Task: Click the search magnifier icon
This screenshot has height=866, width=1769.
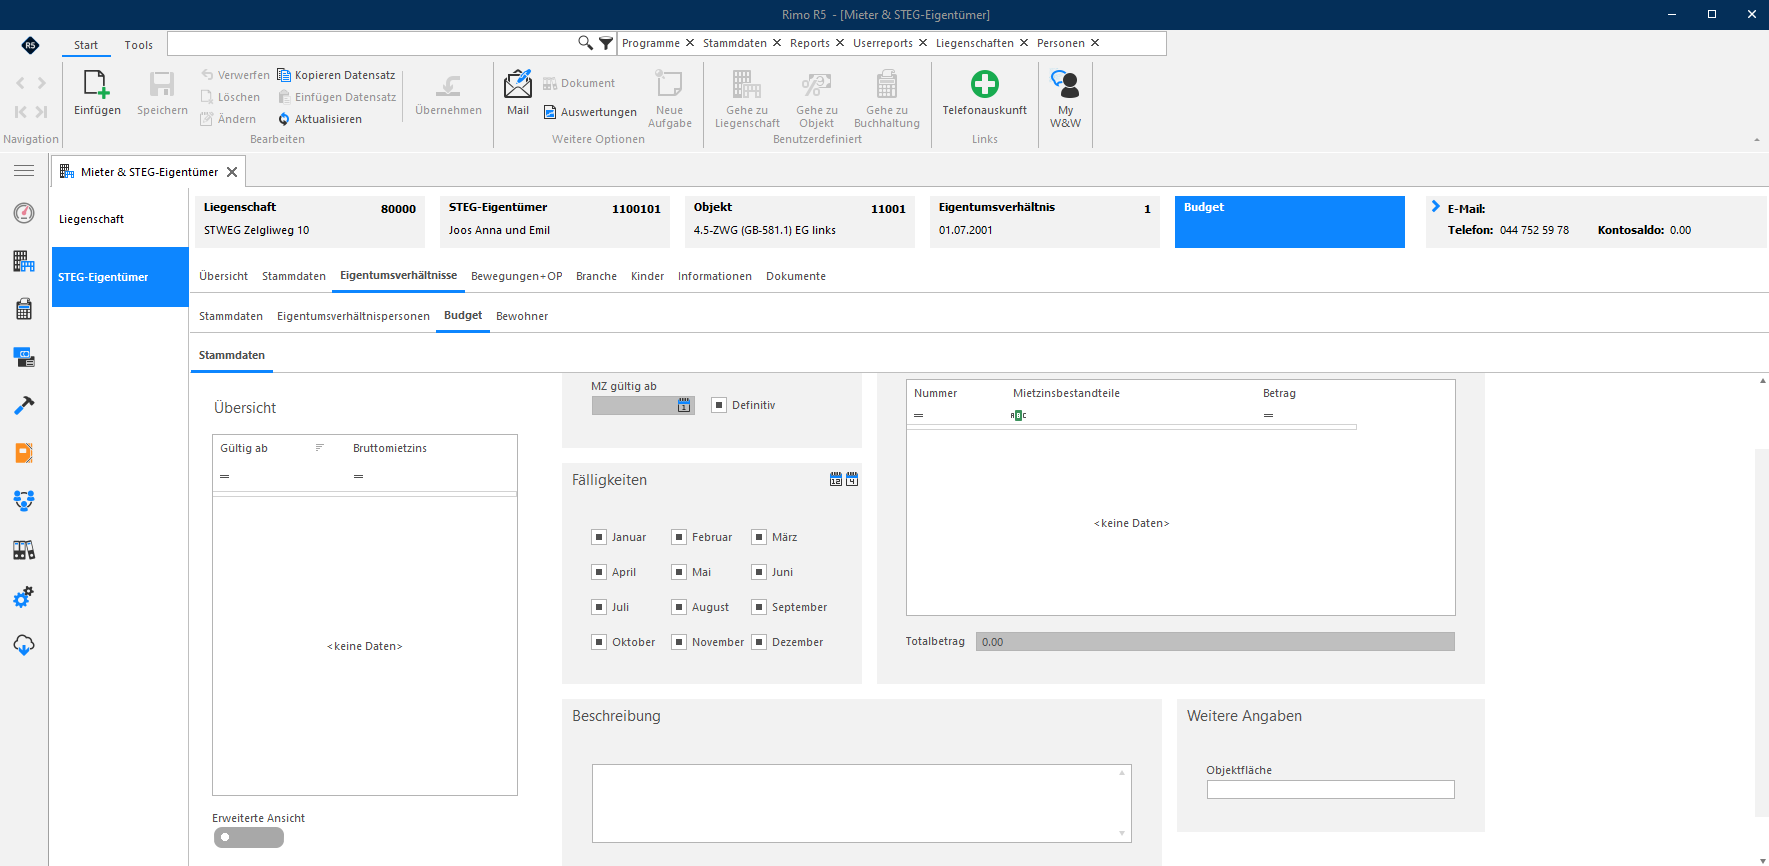Action: coord(585,43)
